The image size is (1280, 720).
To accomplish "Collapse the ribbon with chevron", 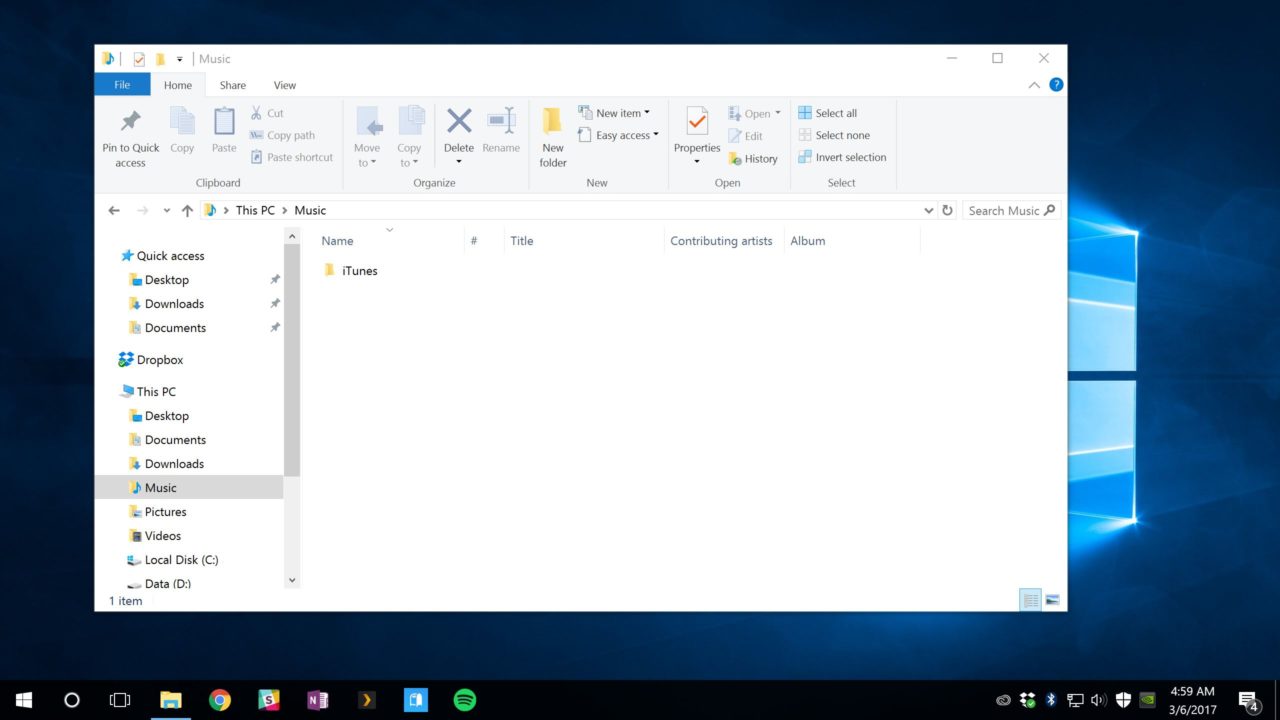I will click(x=1034, y=85).
